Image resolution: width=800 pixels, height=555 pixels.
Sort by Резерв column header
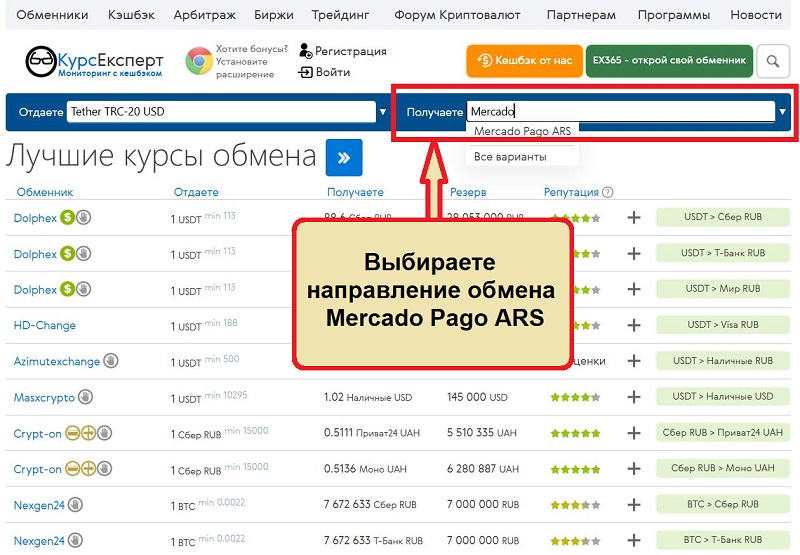coord(468,192)
